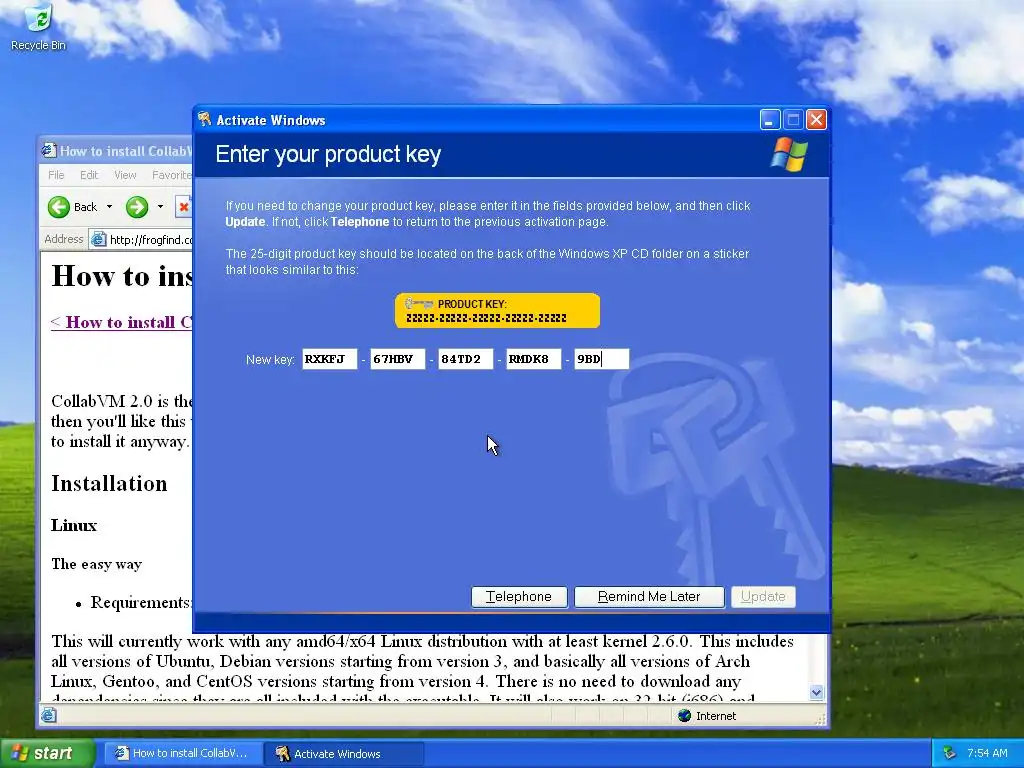Click the yellow PRODUCT KEY sticker image
The height and width of the screenshot is (768, 1024).
(x=498, y=311)
